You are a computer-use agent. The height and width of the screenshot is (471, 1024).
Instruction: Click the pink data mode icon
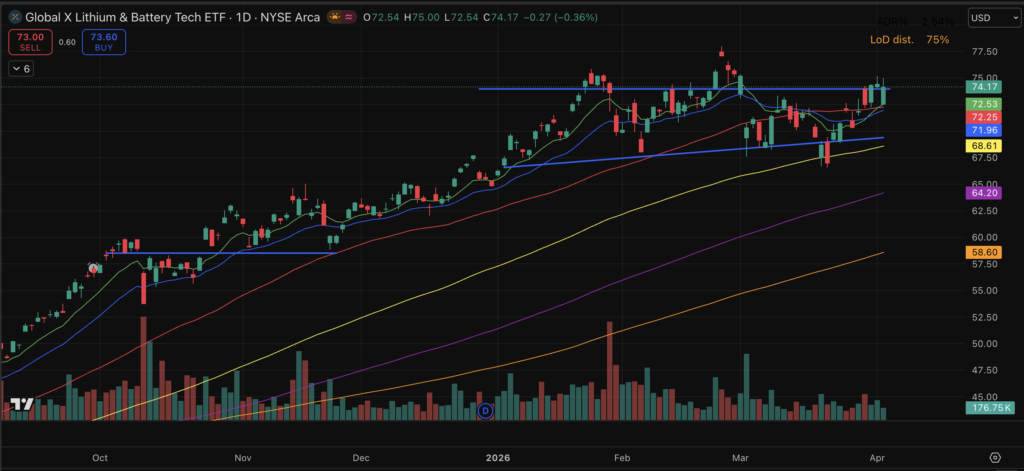pos(348,18)
